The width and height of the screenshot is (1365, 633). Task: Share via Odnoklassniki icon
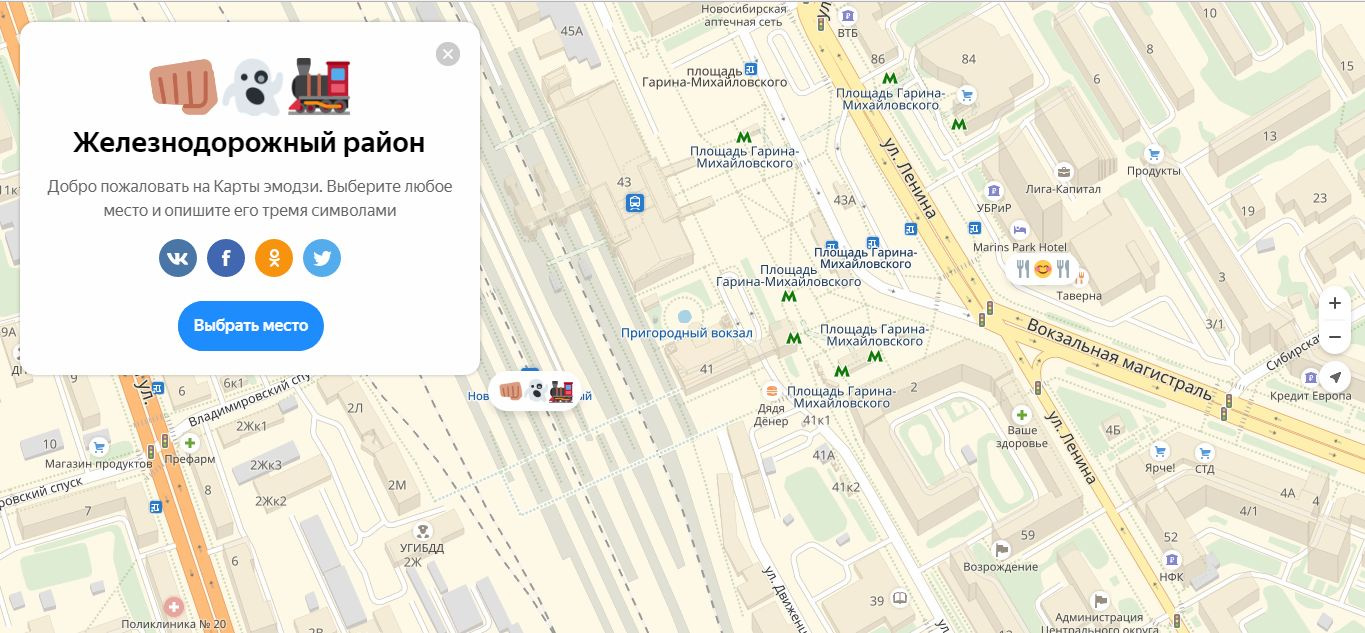click(x=274, y=258)
